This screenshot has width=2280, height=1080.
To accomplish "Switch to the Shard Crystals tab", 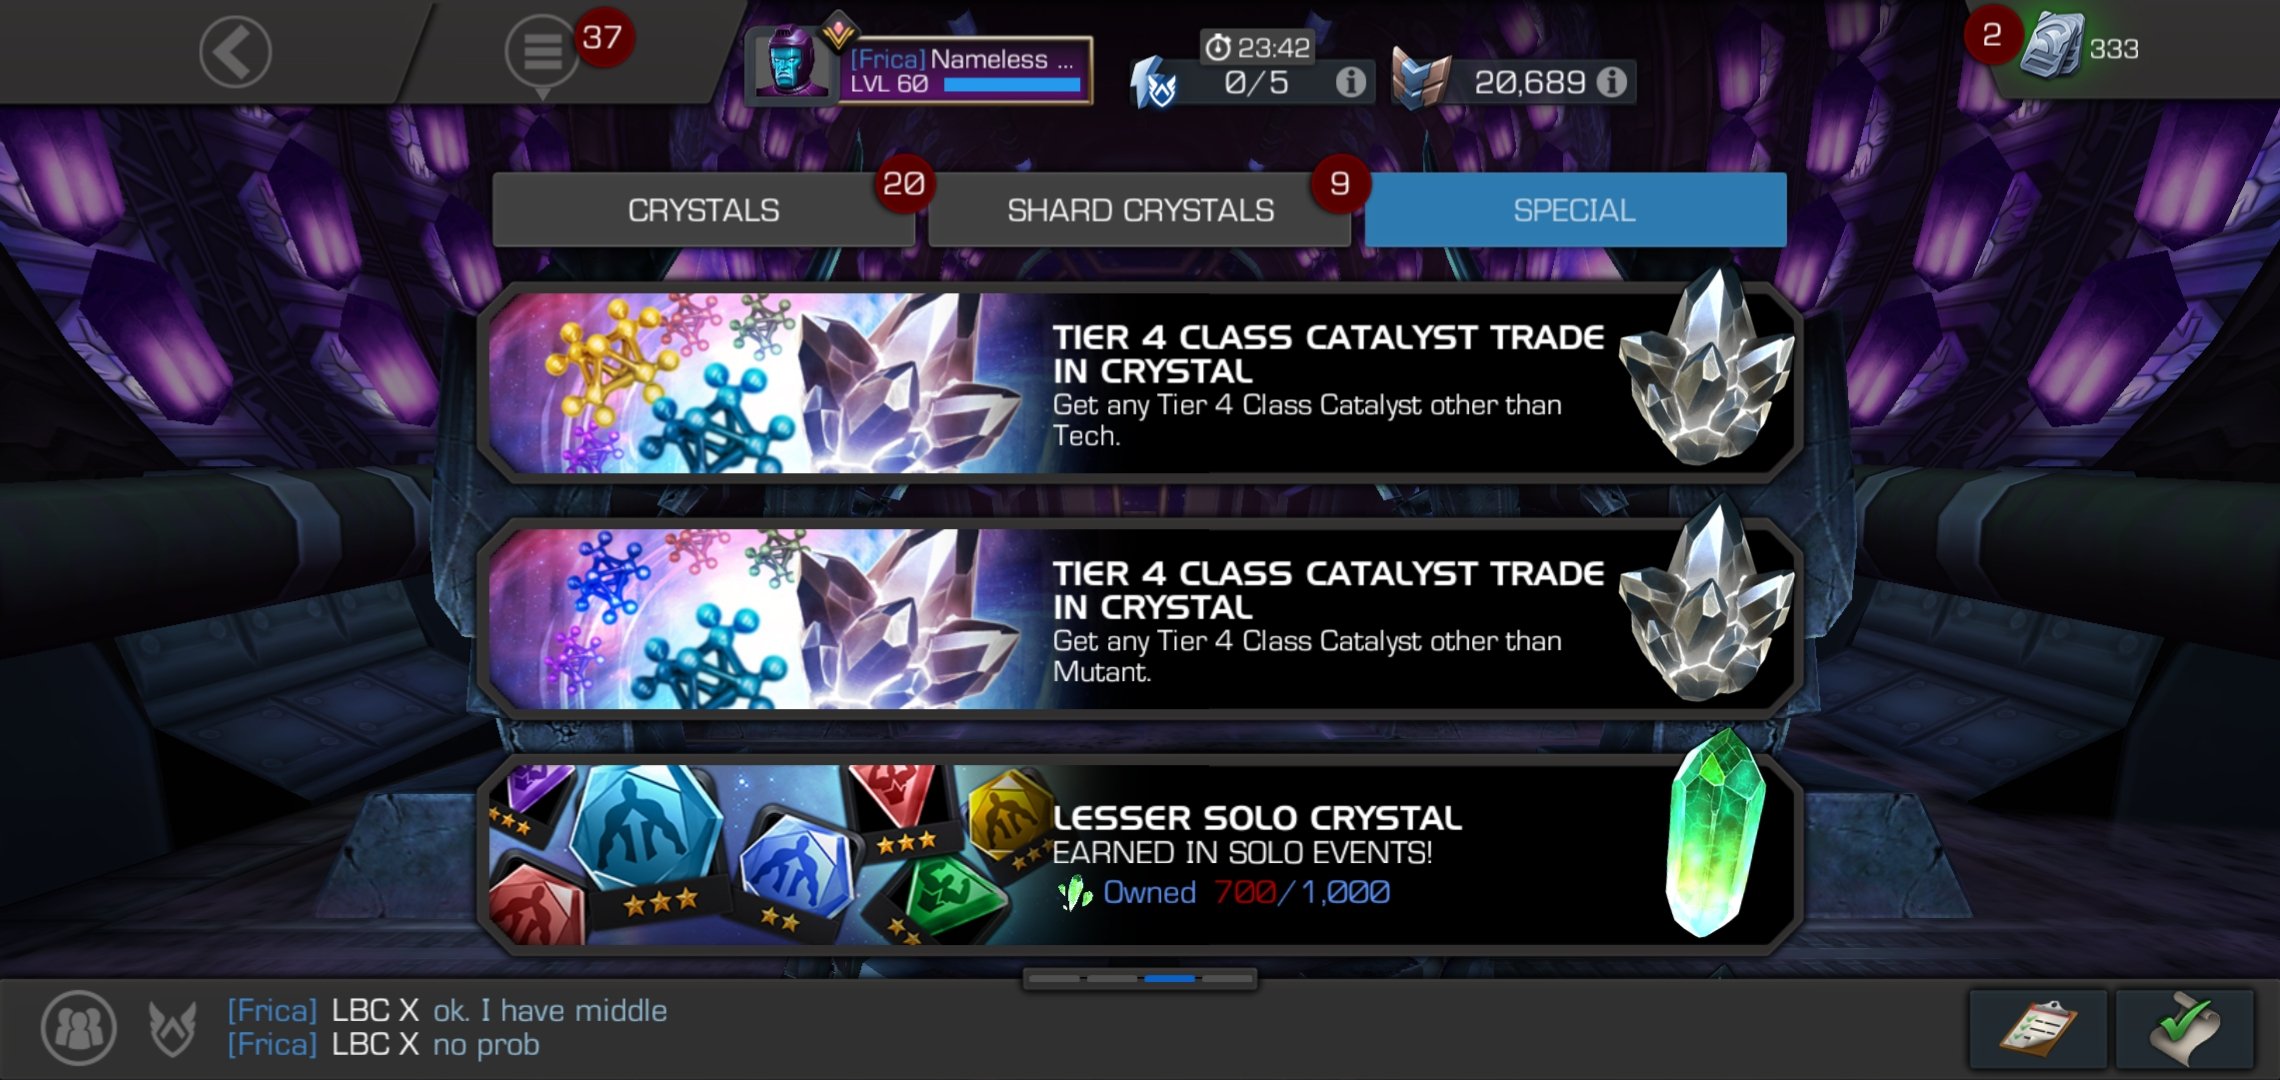I will 1139,210.
